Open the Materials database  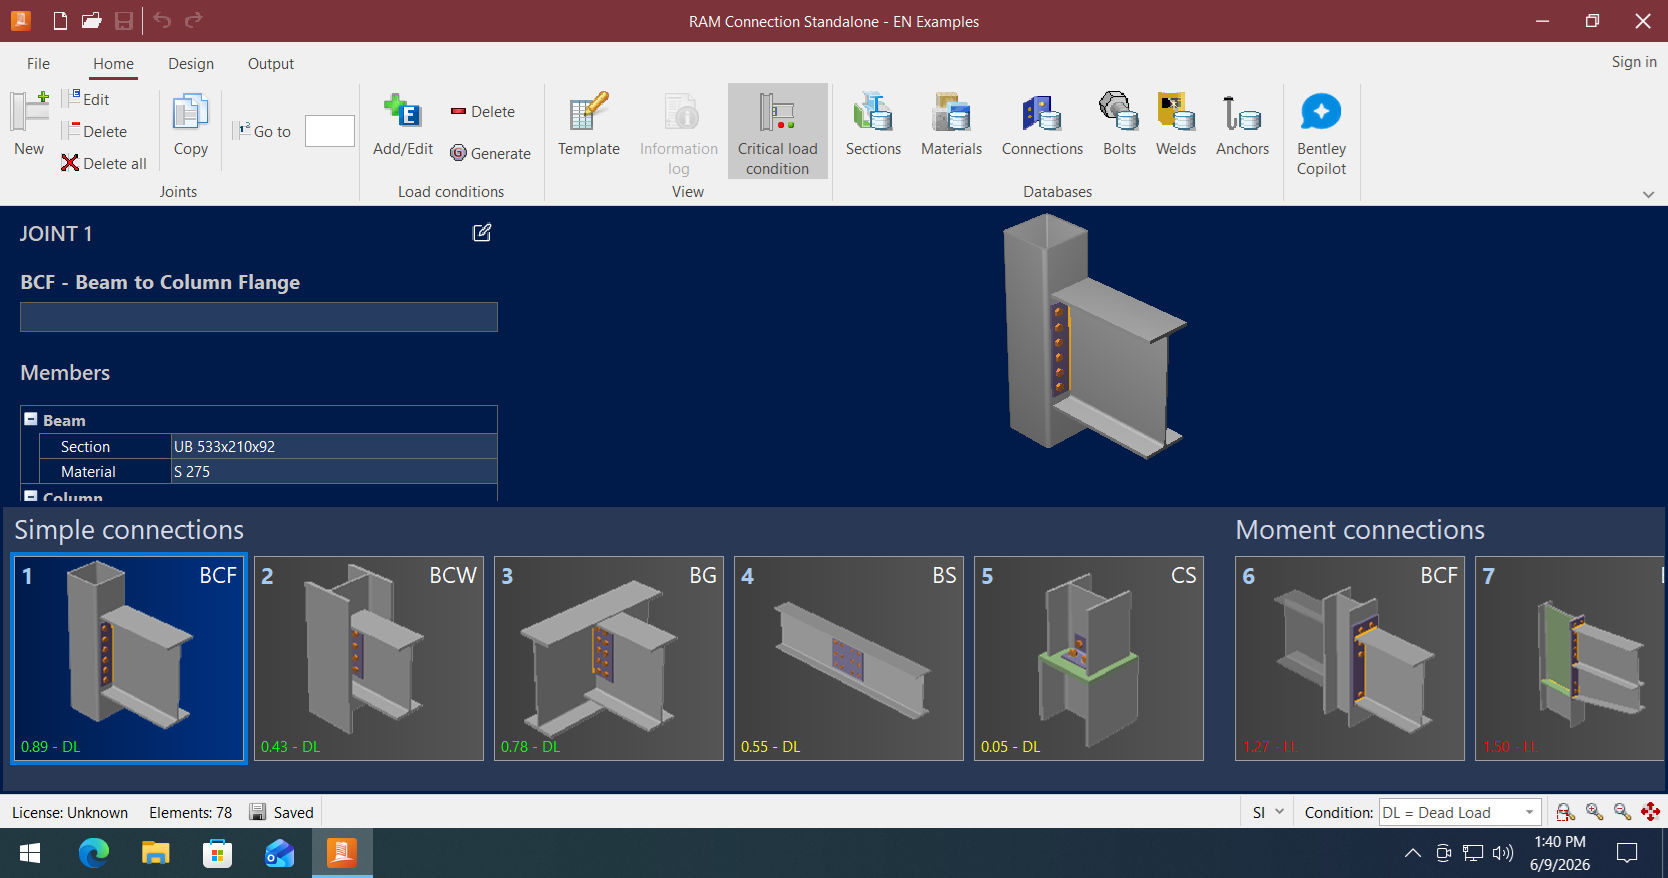pos(951,125)
